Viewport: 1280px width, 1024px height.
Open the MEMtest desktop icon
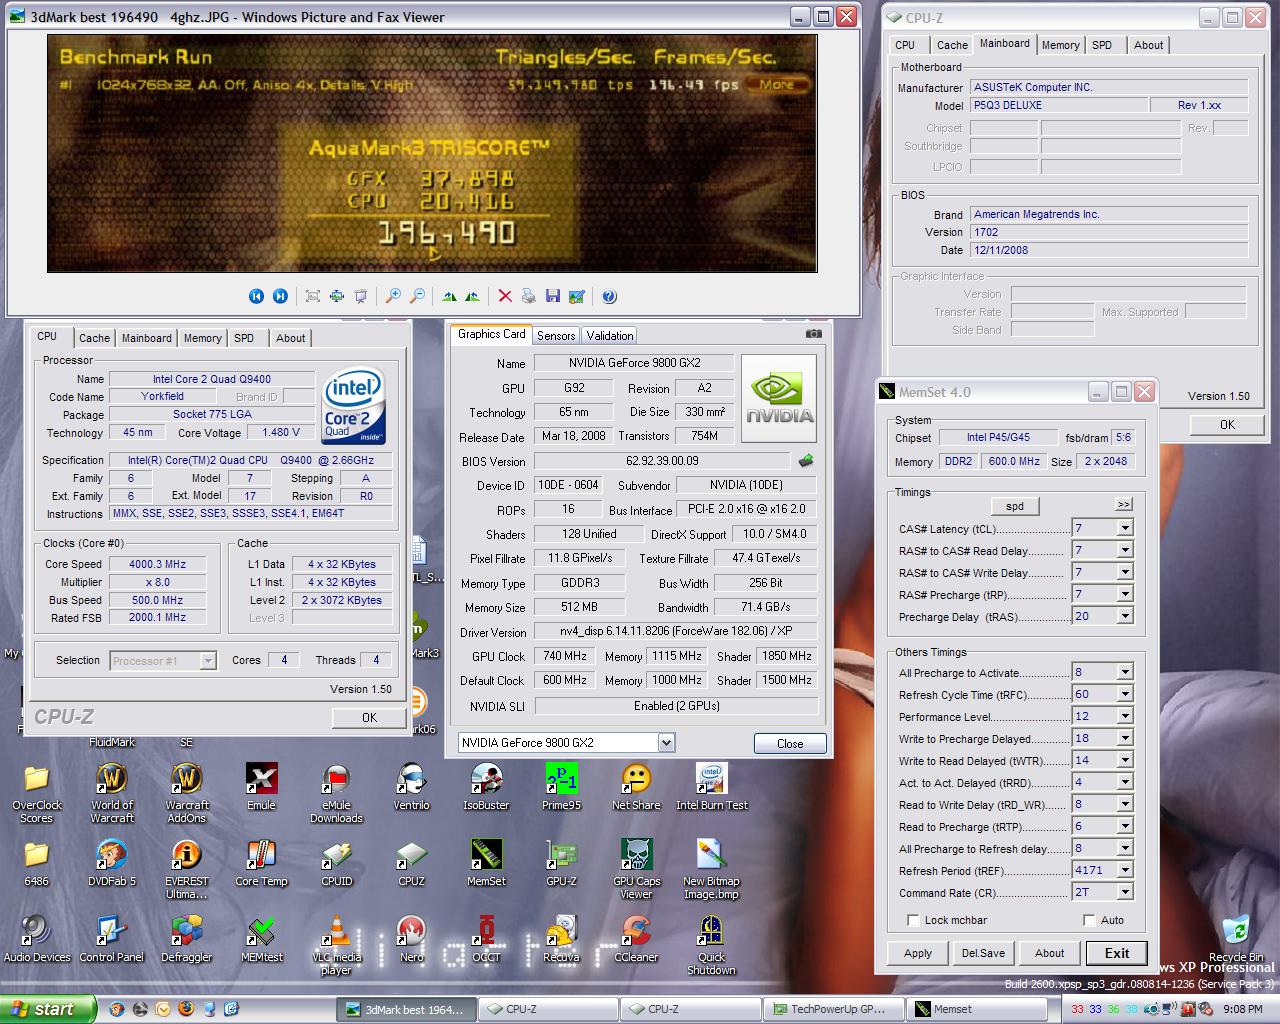261,938
